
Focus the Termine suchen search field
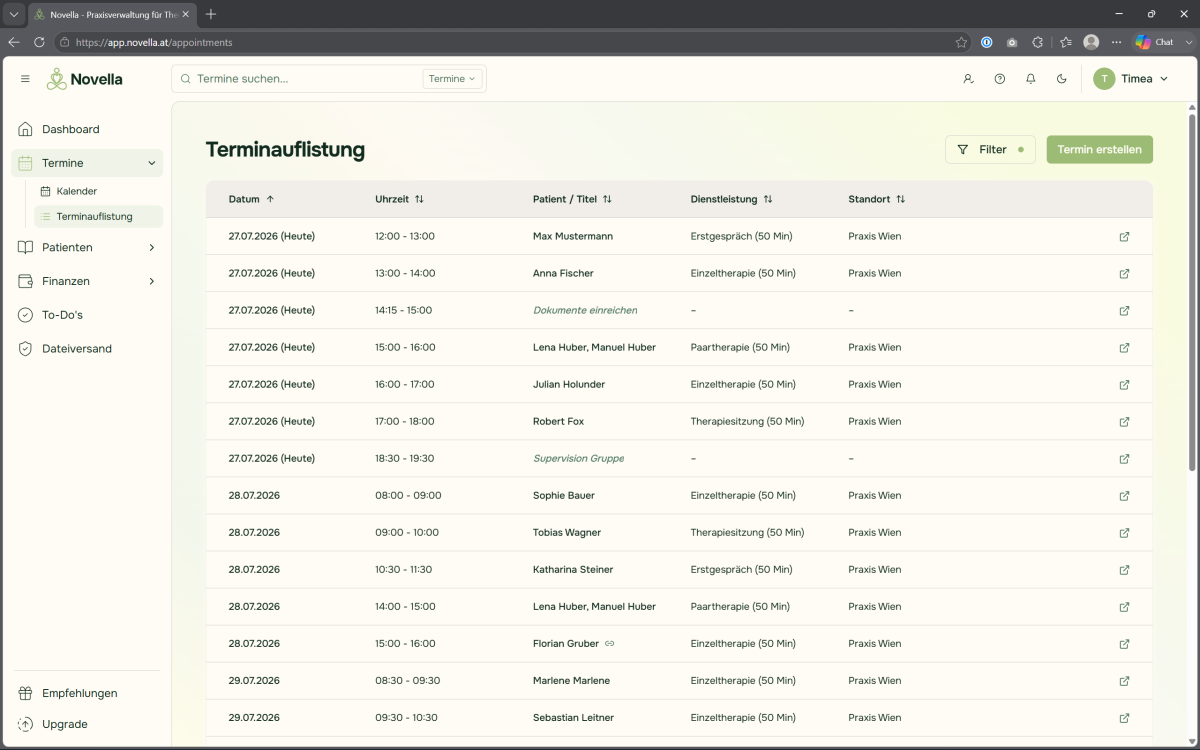(300, 79)
